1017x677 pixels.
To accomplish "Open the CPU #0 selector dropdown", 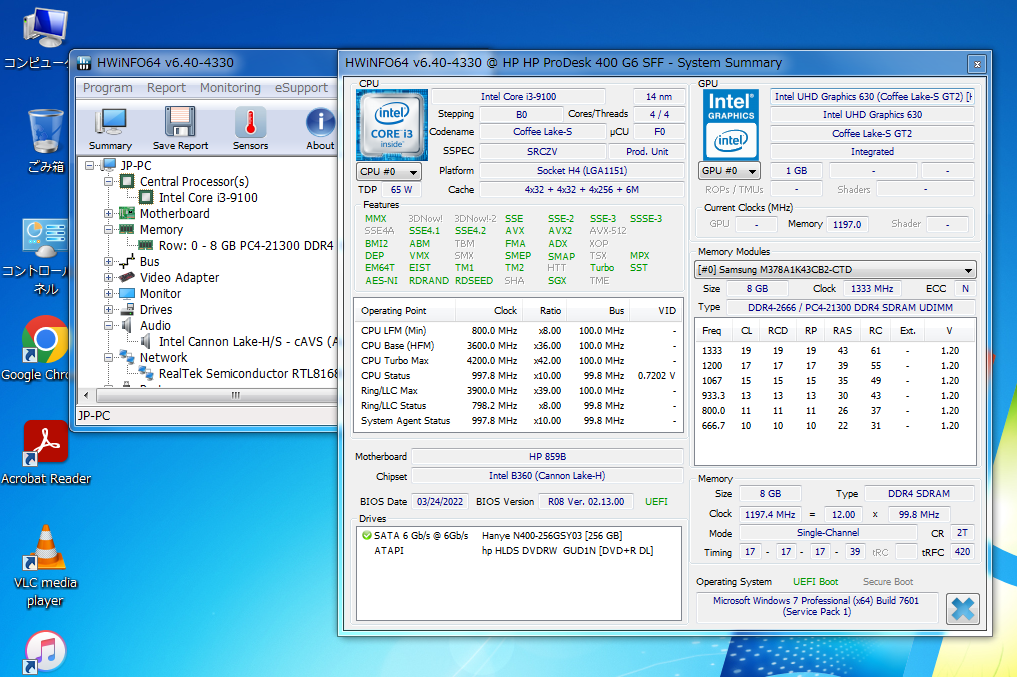I will pyautogui.click(x=388, y=171).
